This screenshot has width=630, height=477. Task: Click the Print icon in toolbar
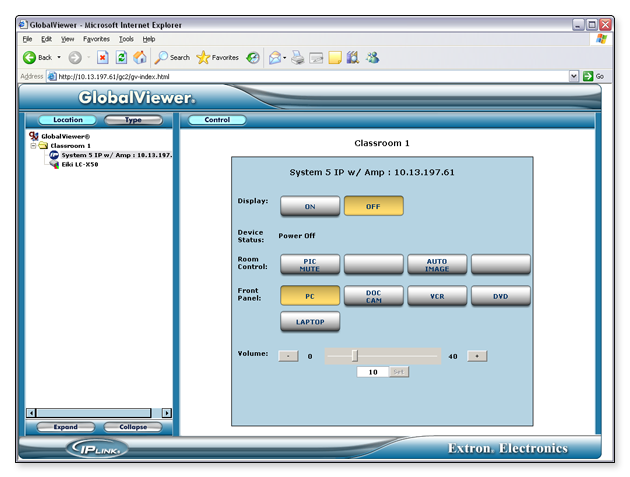click(x=297, y=58)
